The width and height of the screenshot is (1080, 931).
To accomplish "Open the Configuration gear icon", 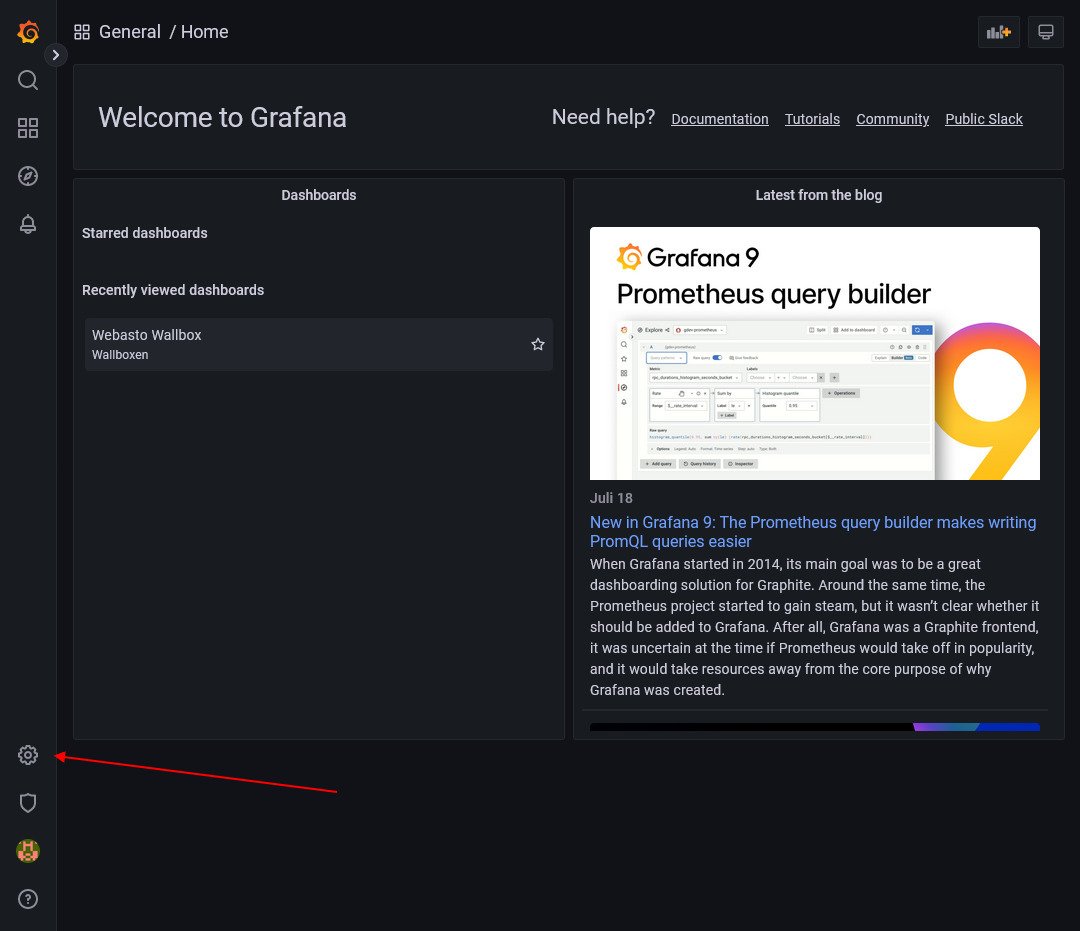I will tap(28, 755).
